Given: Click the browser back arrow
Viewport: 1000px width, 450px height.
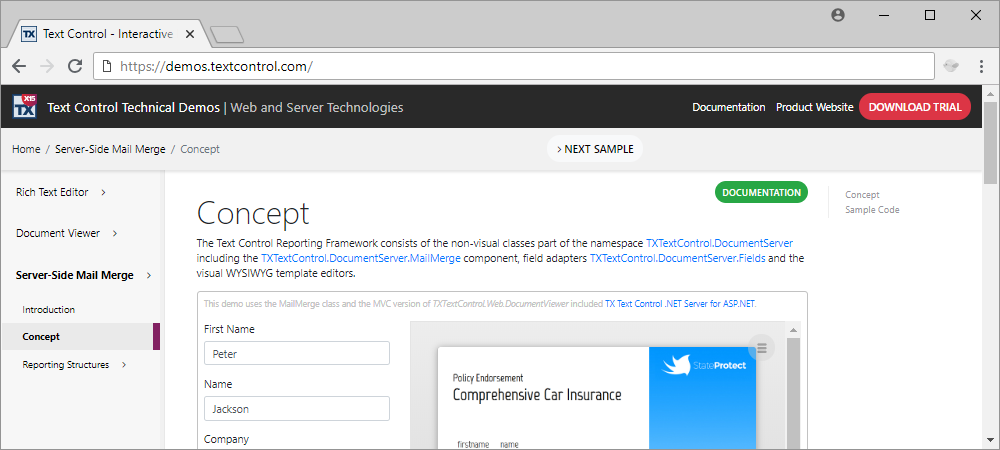Looking at the screenshot, I should pyautogui.click(x=19, y=66).
